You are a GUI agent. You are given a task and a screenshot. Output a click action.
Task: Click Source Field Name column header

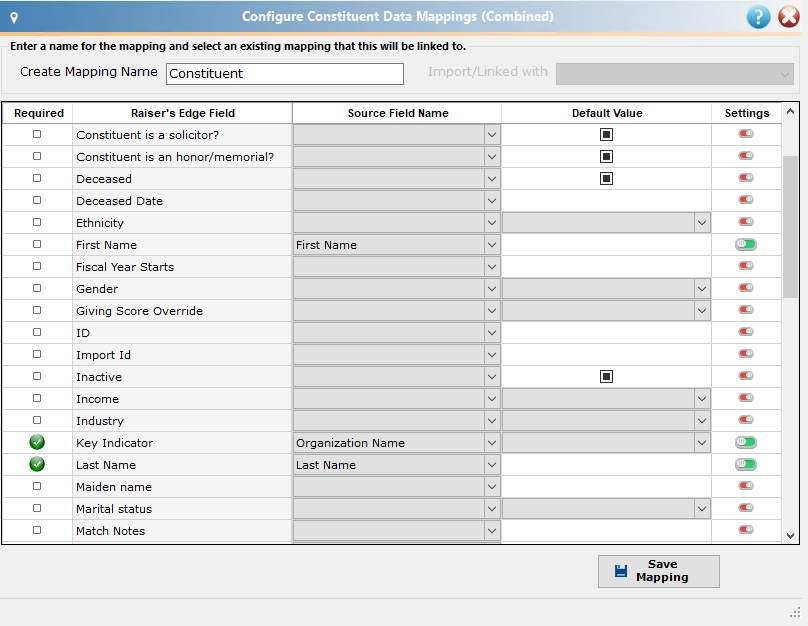pyautogui.click(x=397, y=113)
